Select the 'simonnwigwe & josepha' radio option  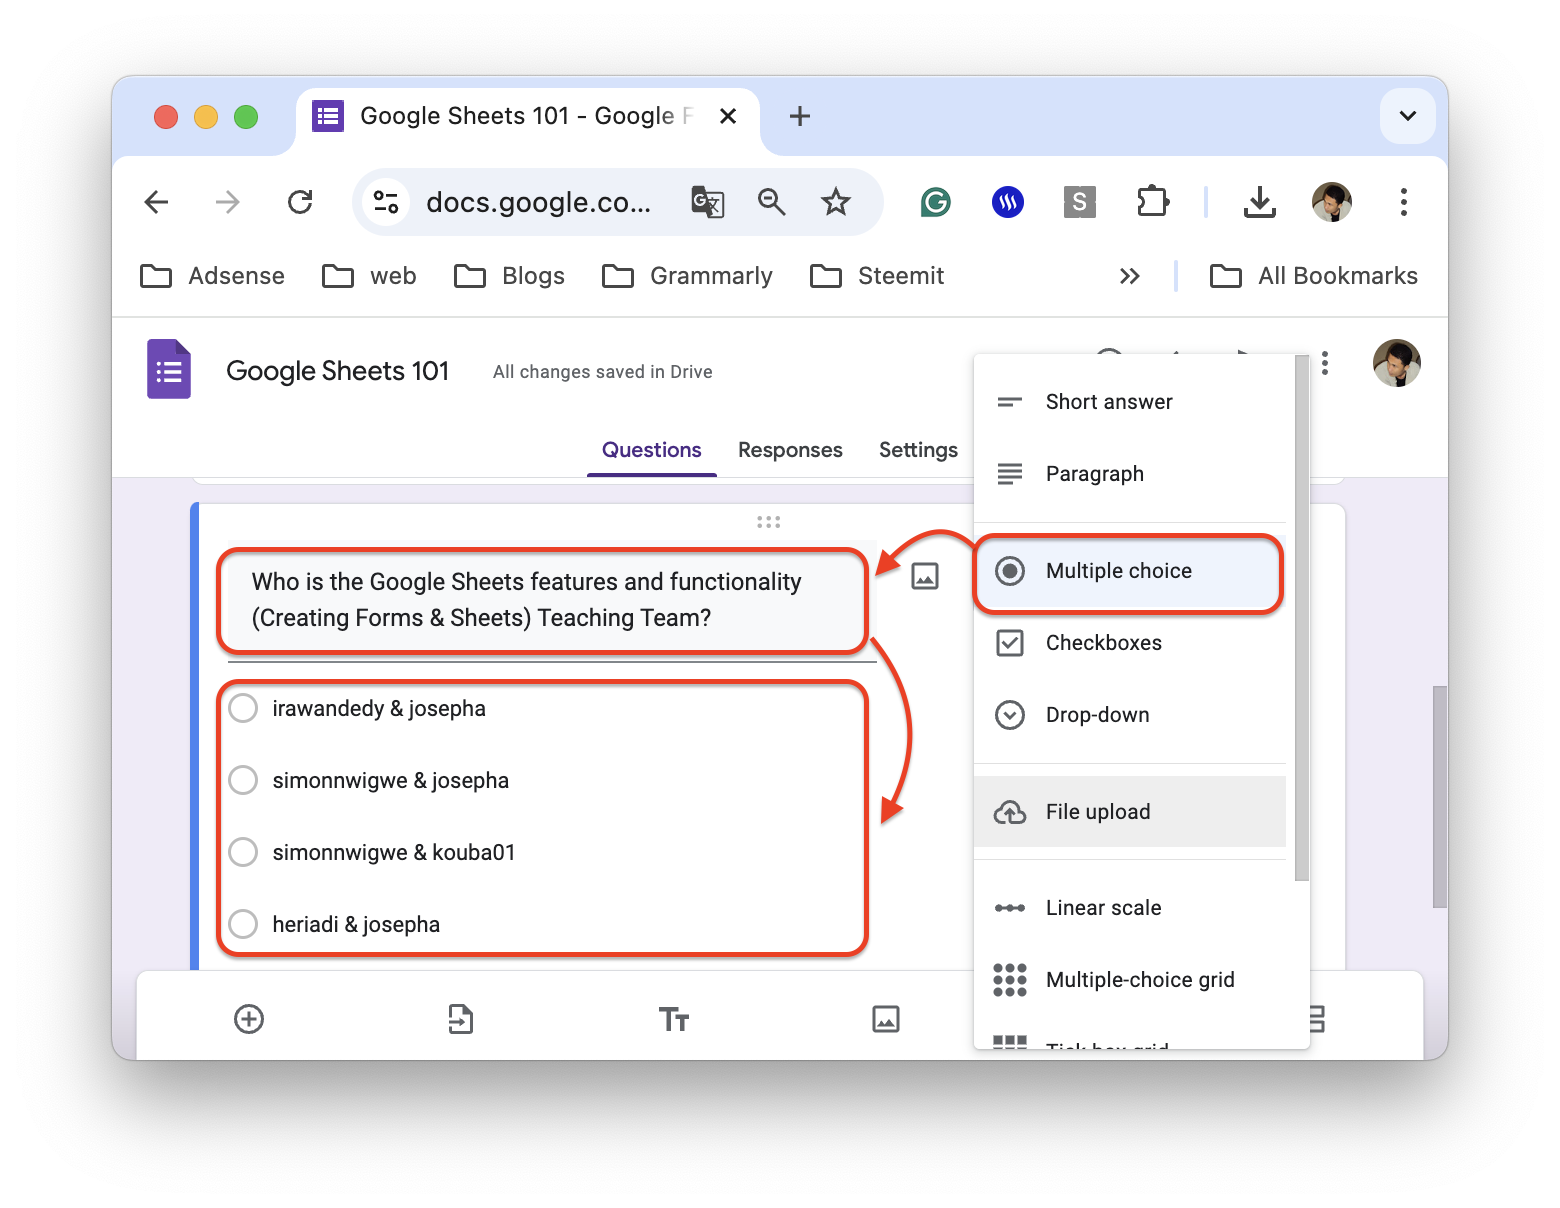coord(243,781)
